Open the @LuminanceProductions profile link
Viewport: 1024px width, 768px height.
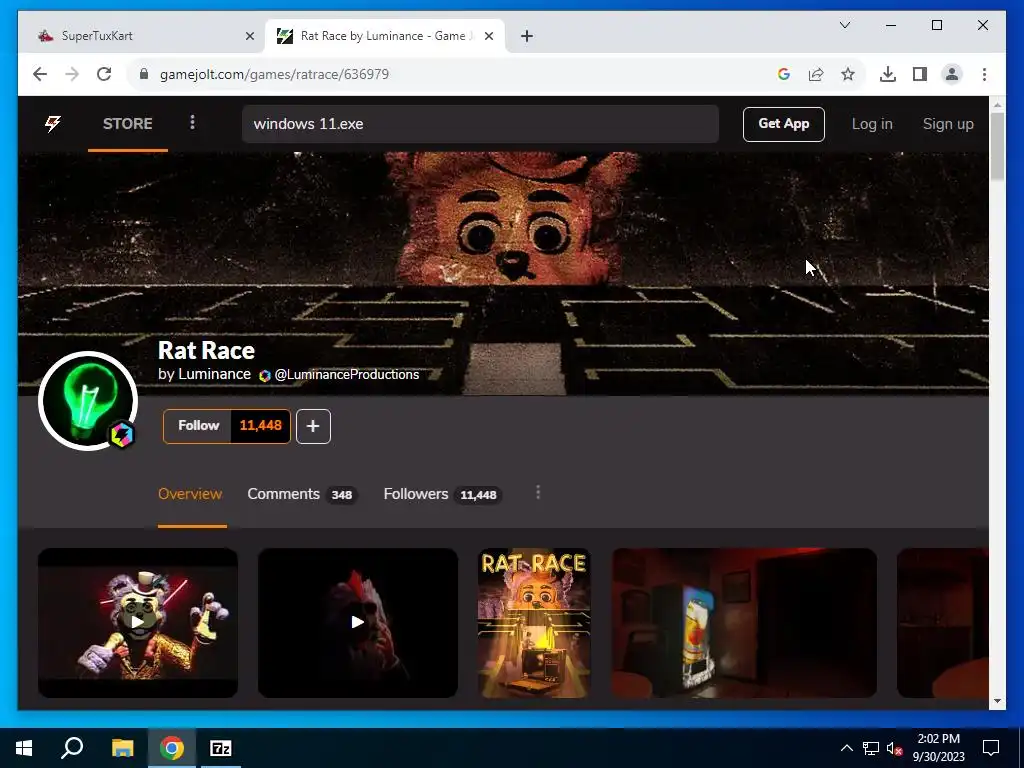tap(347, 374)
